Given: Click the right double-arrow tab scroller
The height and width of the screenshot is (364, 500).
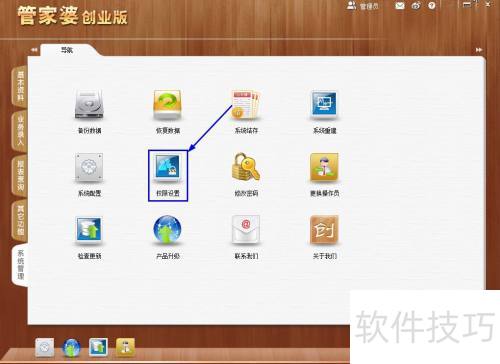Looking at the screenshot, I should click(x=479, y=50).
